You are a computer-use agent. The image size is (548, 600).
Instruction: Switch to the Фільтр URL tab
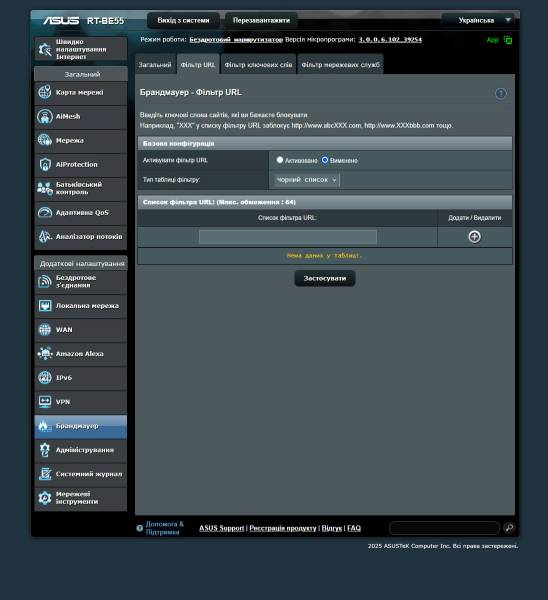tap(198, 65)
